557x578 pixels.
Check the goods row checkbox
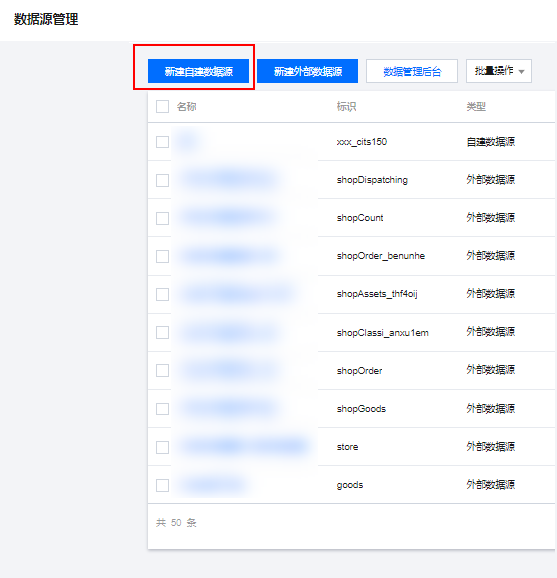162,485
